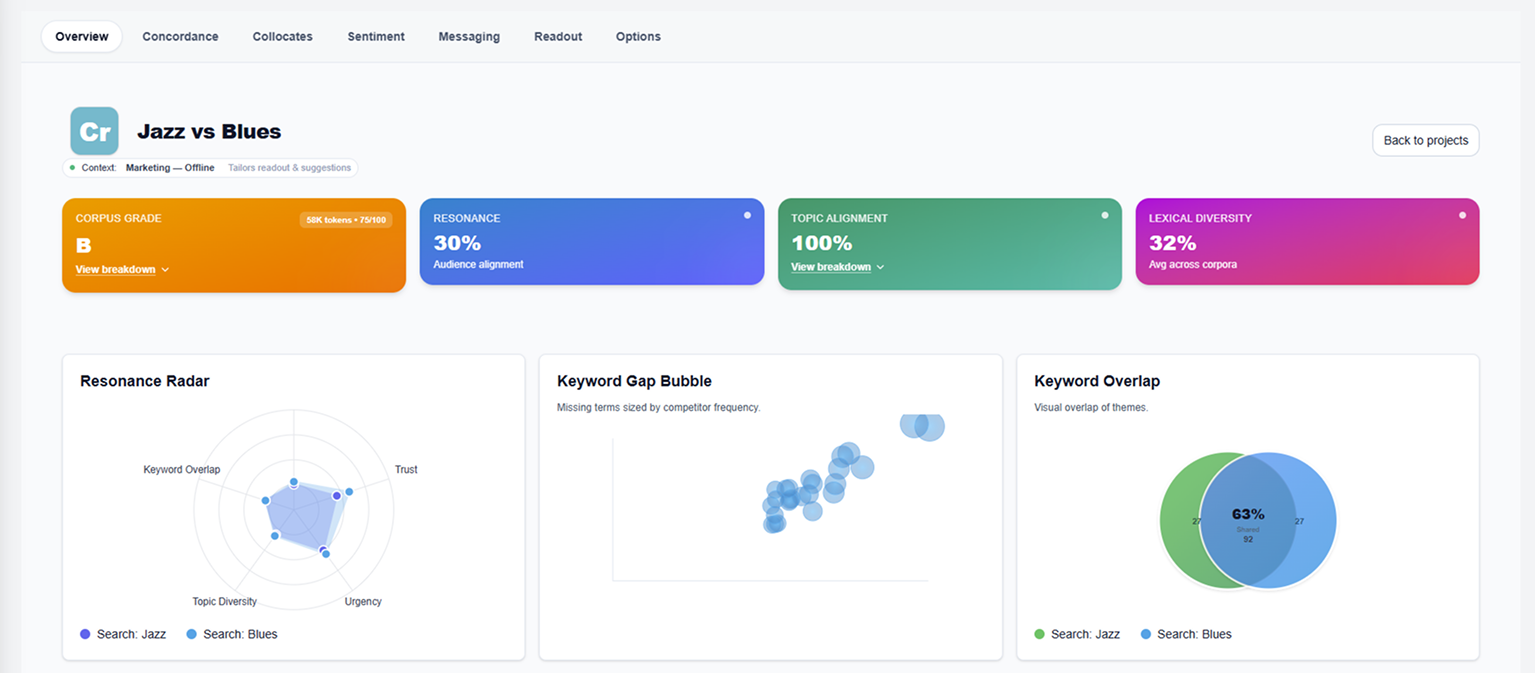Click the Trust data point on radar
Screen dimensions: 1535x673
click(x=349, y=492)
